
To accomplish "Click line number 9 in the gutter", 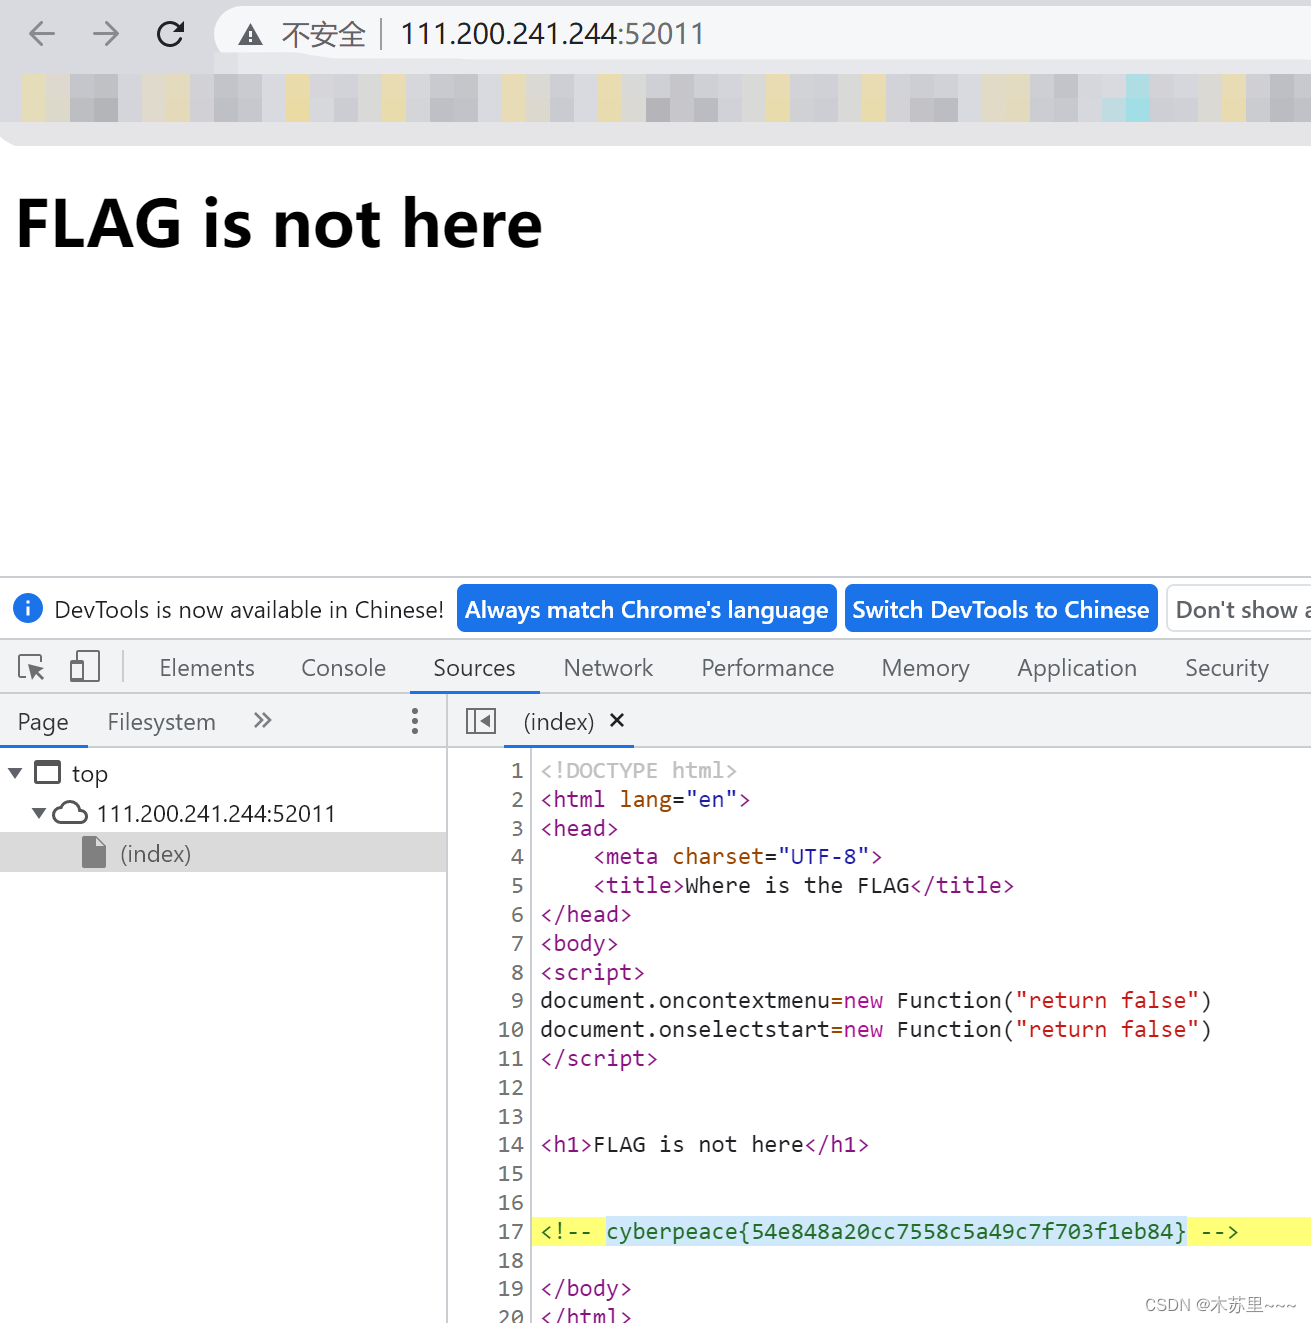I will 517,1001.
